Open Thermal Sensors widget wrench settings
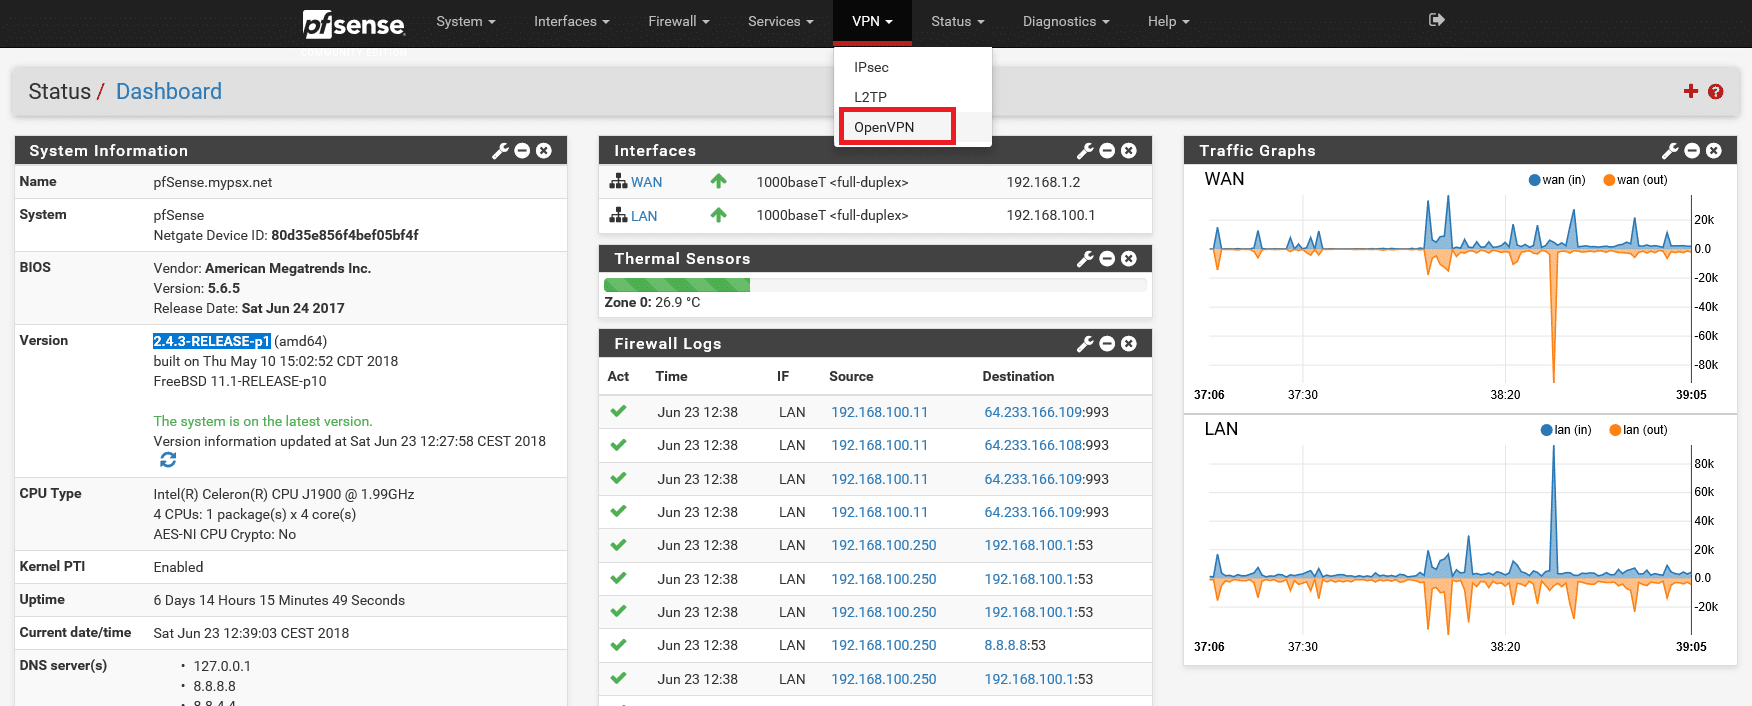Image resolution: width=1752 pixels, height=706 pixels. 1085,259
